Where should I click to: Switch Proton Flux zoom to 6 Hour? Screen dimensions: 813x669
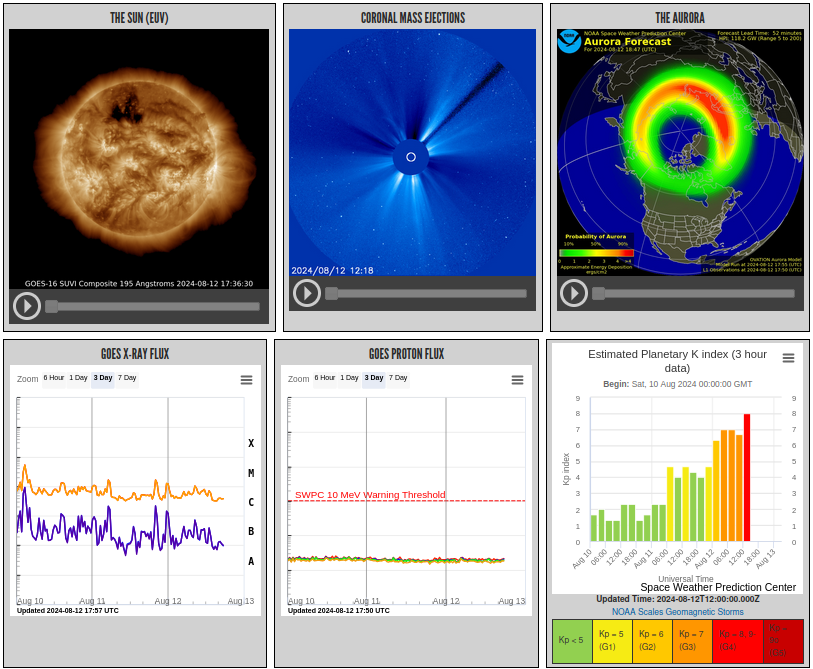324,378
